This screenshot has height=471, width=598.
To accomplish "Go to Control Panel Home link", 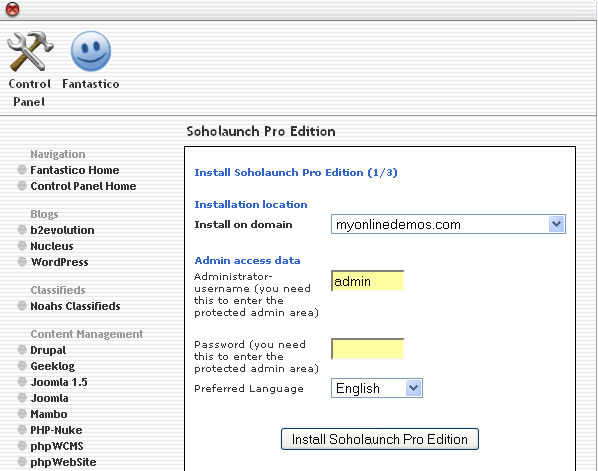I will pyautogui.click(x=83, y=186).
